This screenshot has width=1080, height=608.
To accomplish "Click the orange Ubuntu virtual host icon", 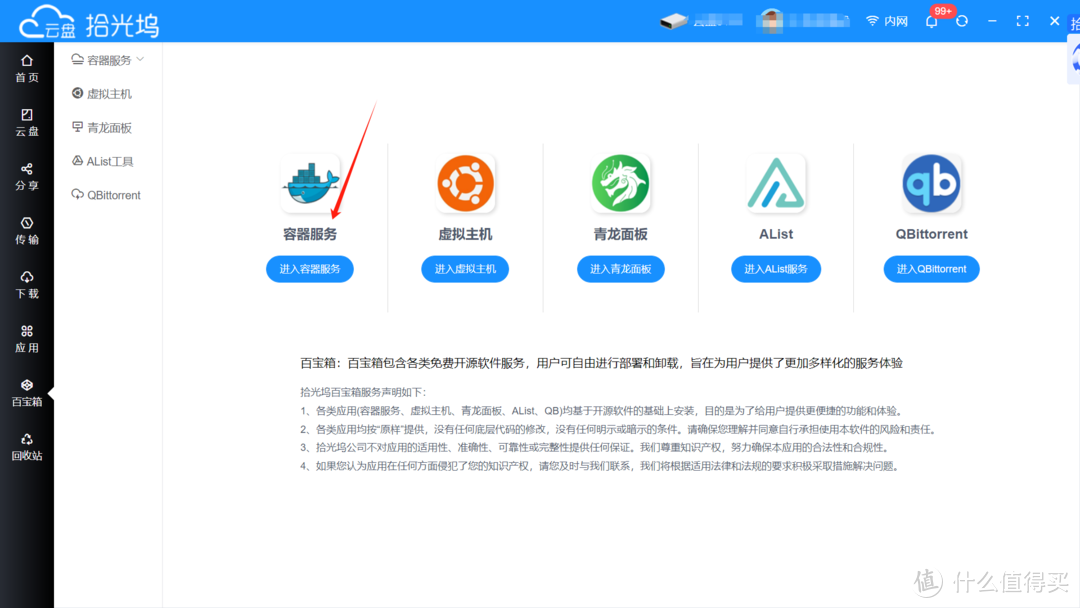I will coord(465,184).
